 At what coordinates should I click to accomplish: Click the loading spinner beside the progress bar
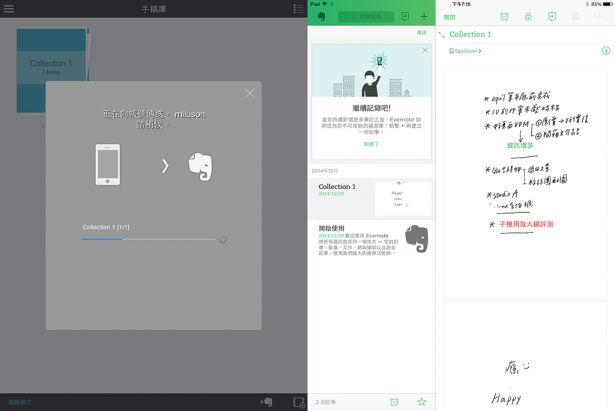pos(223,239)
